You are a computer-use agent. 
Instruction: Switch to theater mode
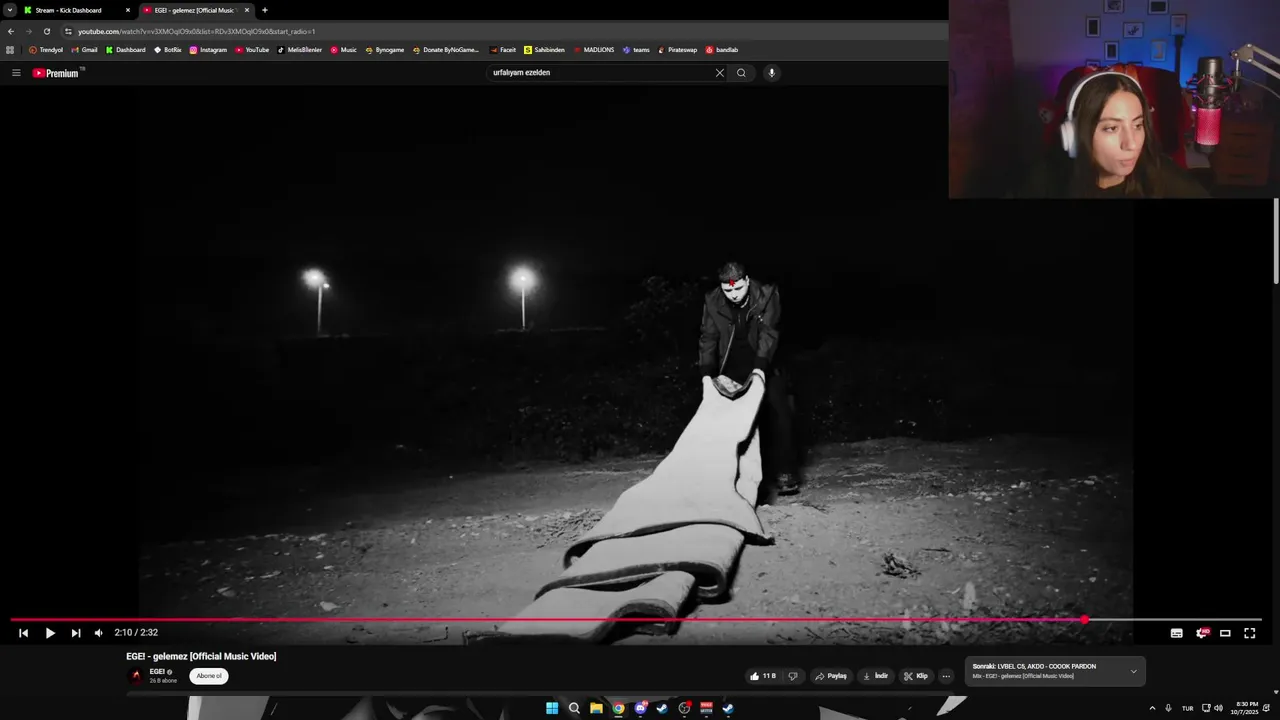pyautogui.click(x=1225, y=633)
